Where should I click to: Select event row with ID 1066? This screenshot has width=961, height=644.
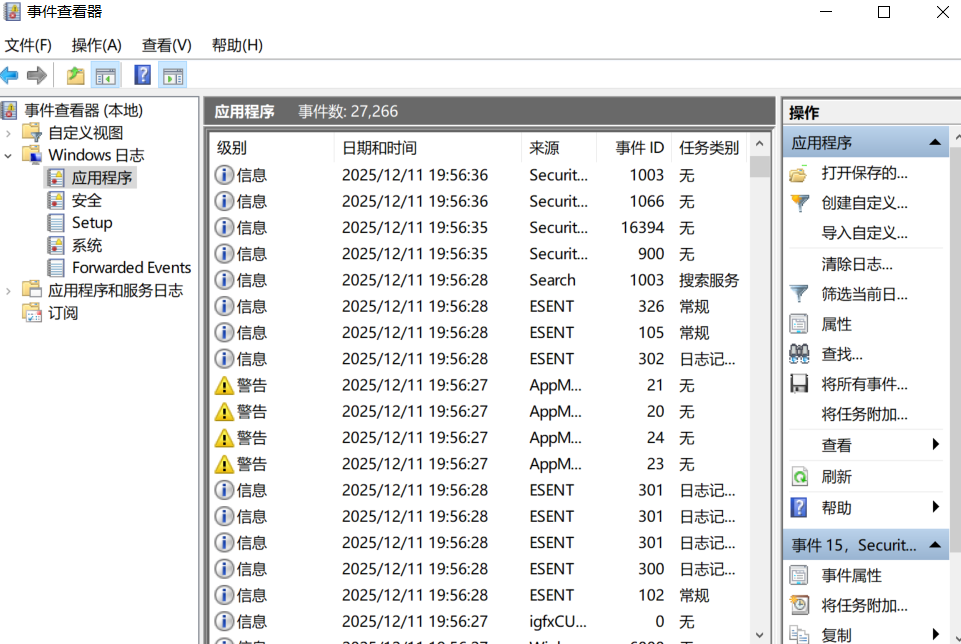[x=479, y=202]
